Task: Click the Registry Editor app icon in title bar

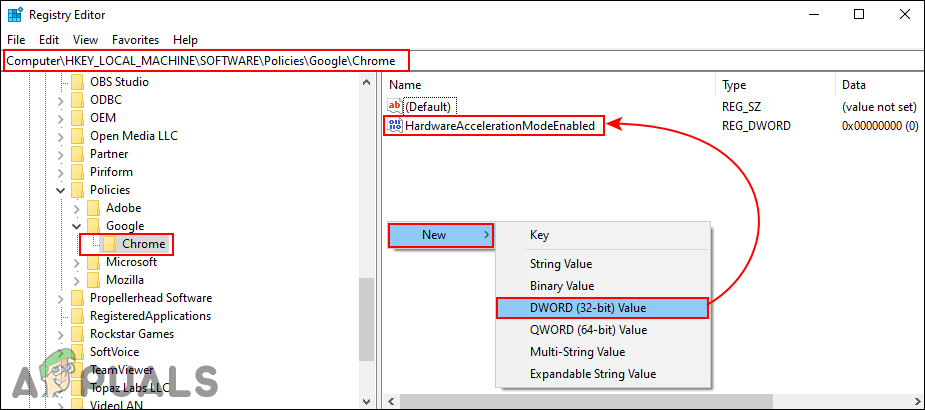Action: [x=17, y=15]
